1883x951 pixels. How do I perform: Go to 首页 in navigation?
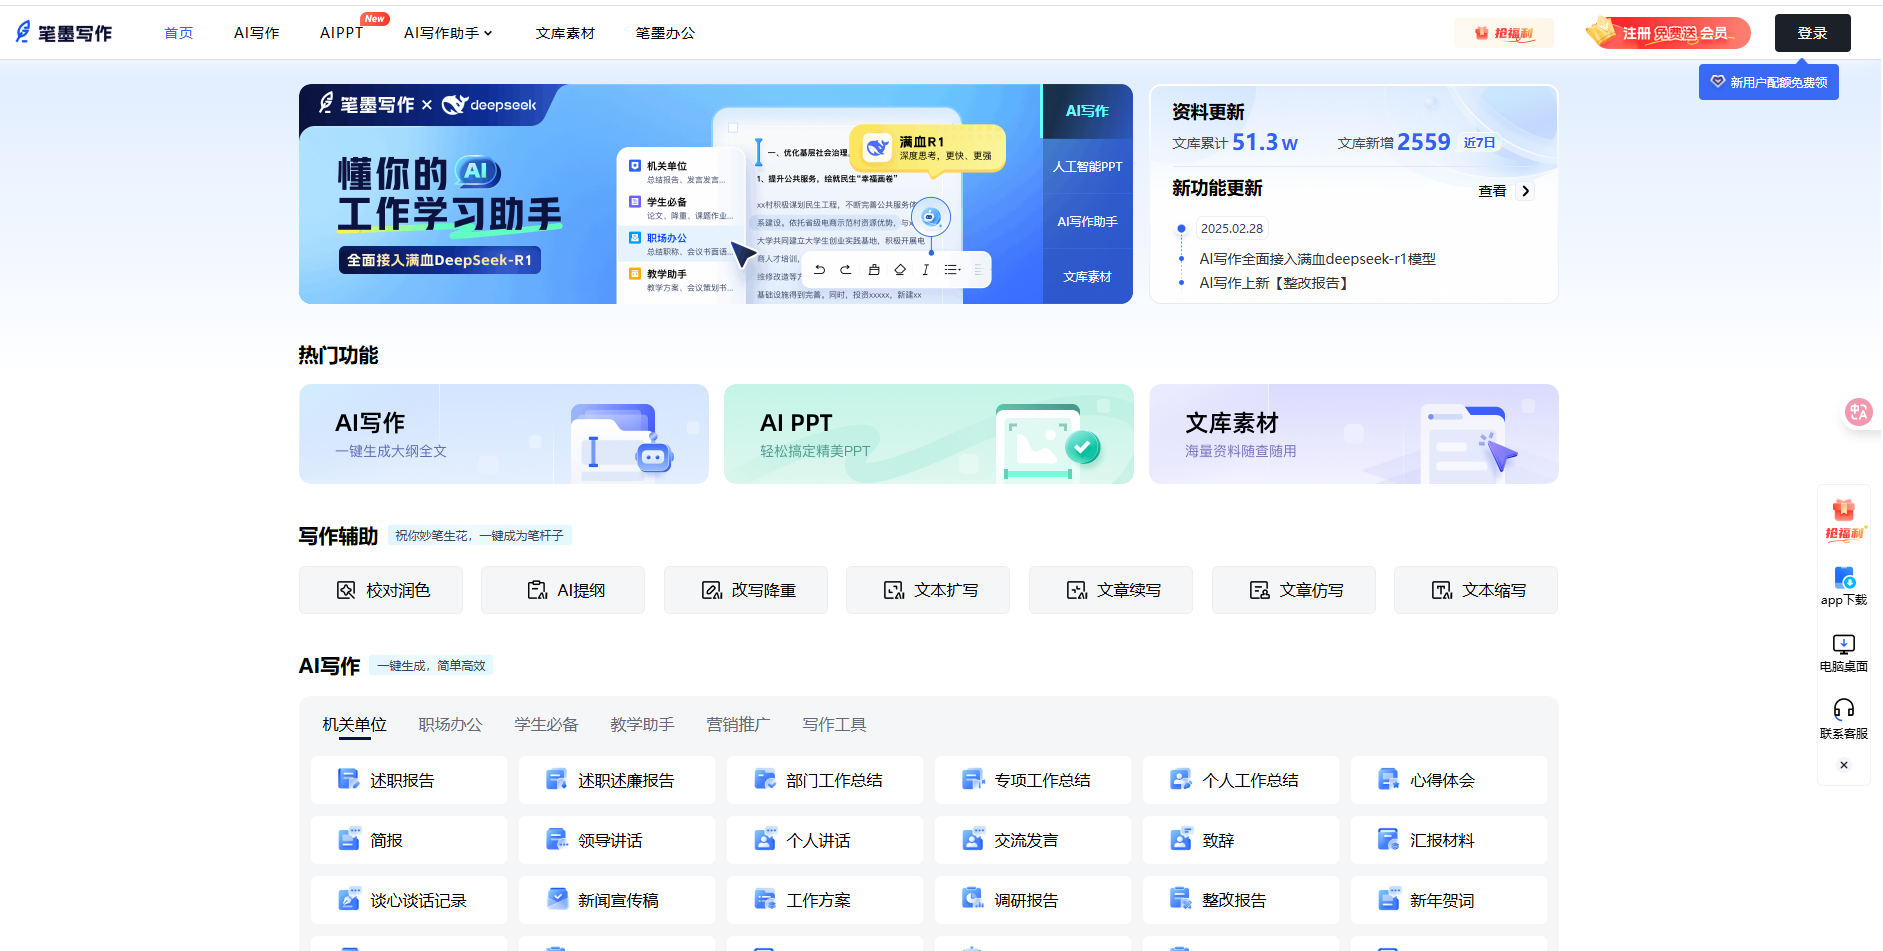[179, 33]
